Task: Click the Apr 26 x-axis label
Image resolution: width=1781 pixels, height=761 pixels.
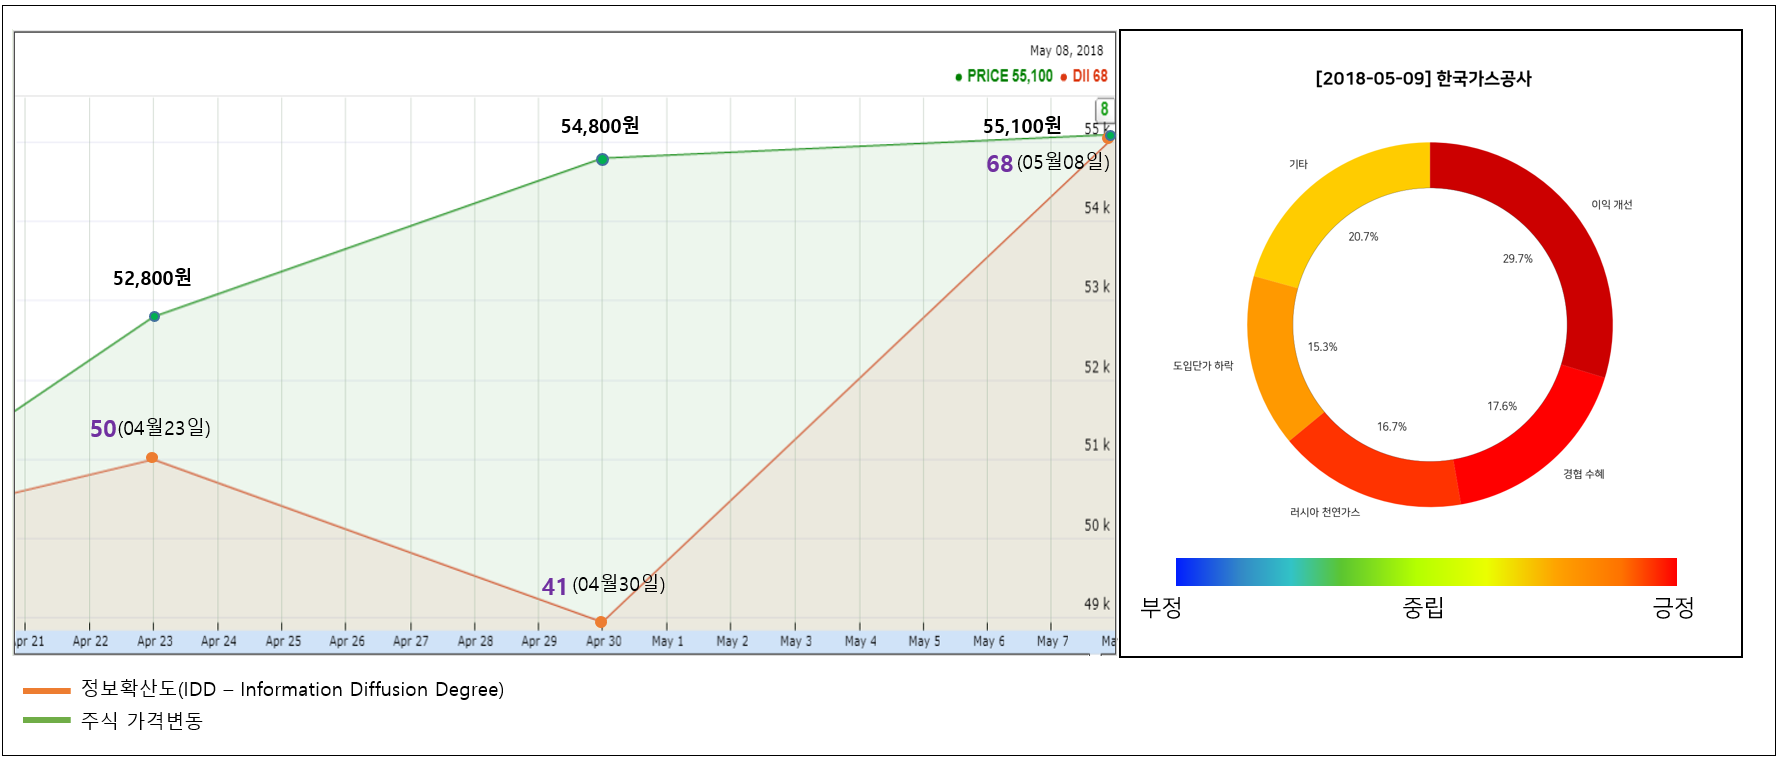Action: (347, 641)
